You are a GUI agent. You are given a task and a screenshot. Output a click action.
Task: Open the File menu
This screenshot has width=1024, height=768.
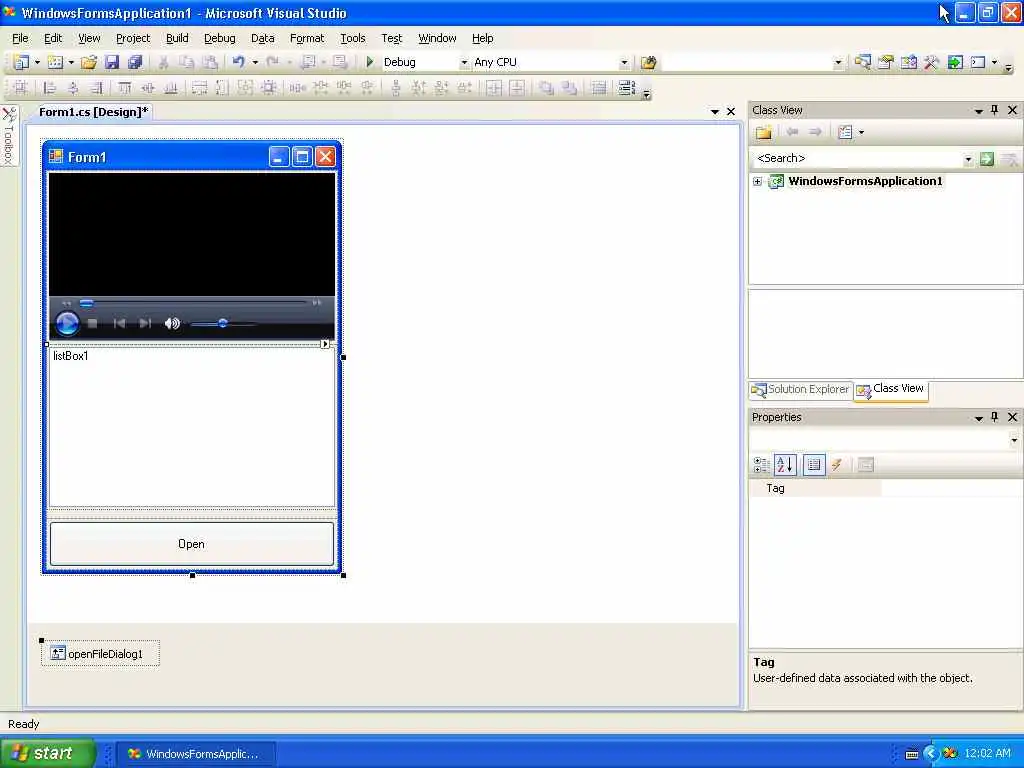pyautogui.click(x=20, y=39)
